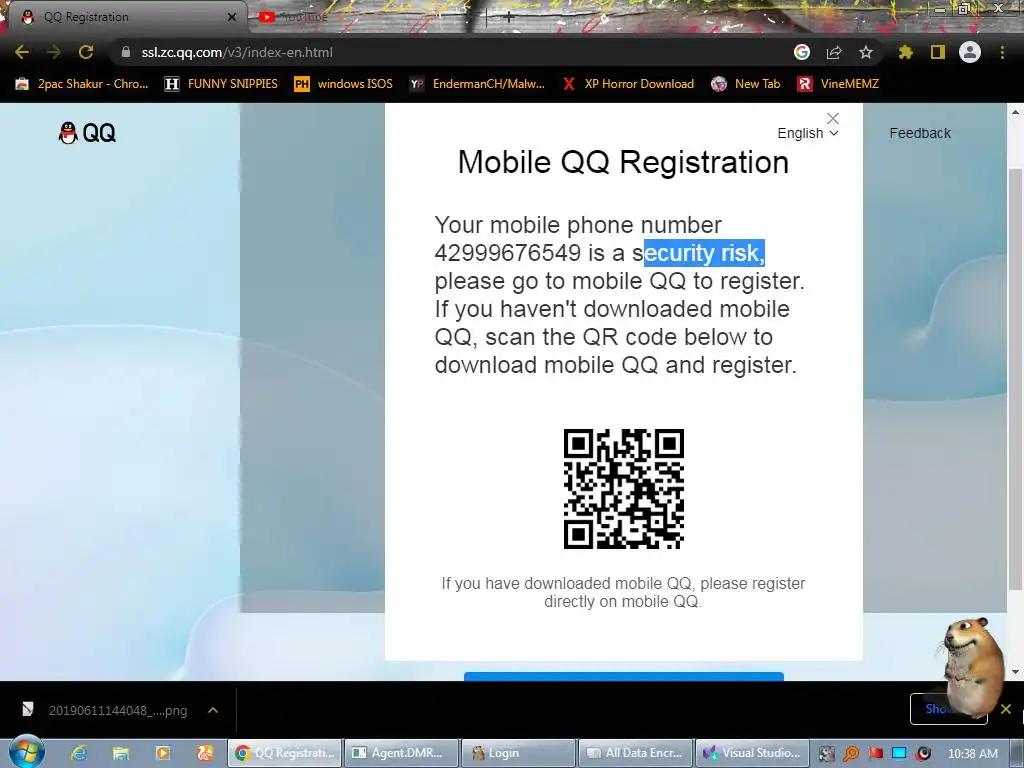Open media player from taskbar
The width and height of the screenshot is (1024, 768).
pyautogui.click(x=163, y=753)
